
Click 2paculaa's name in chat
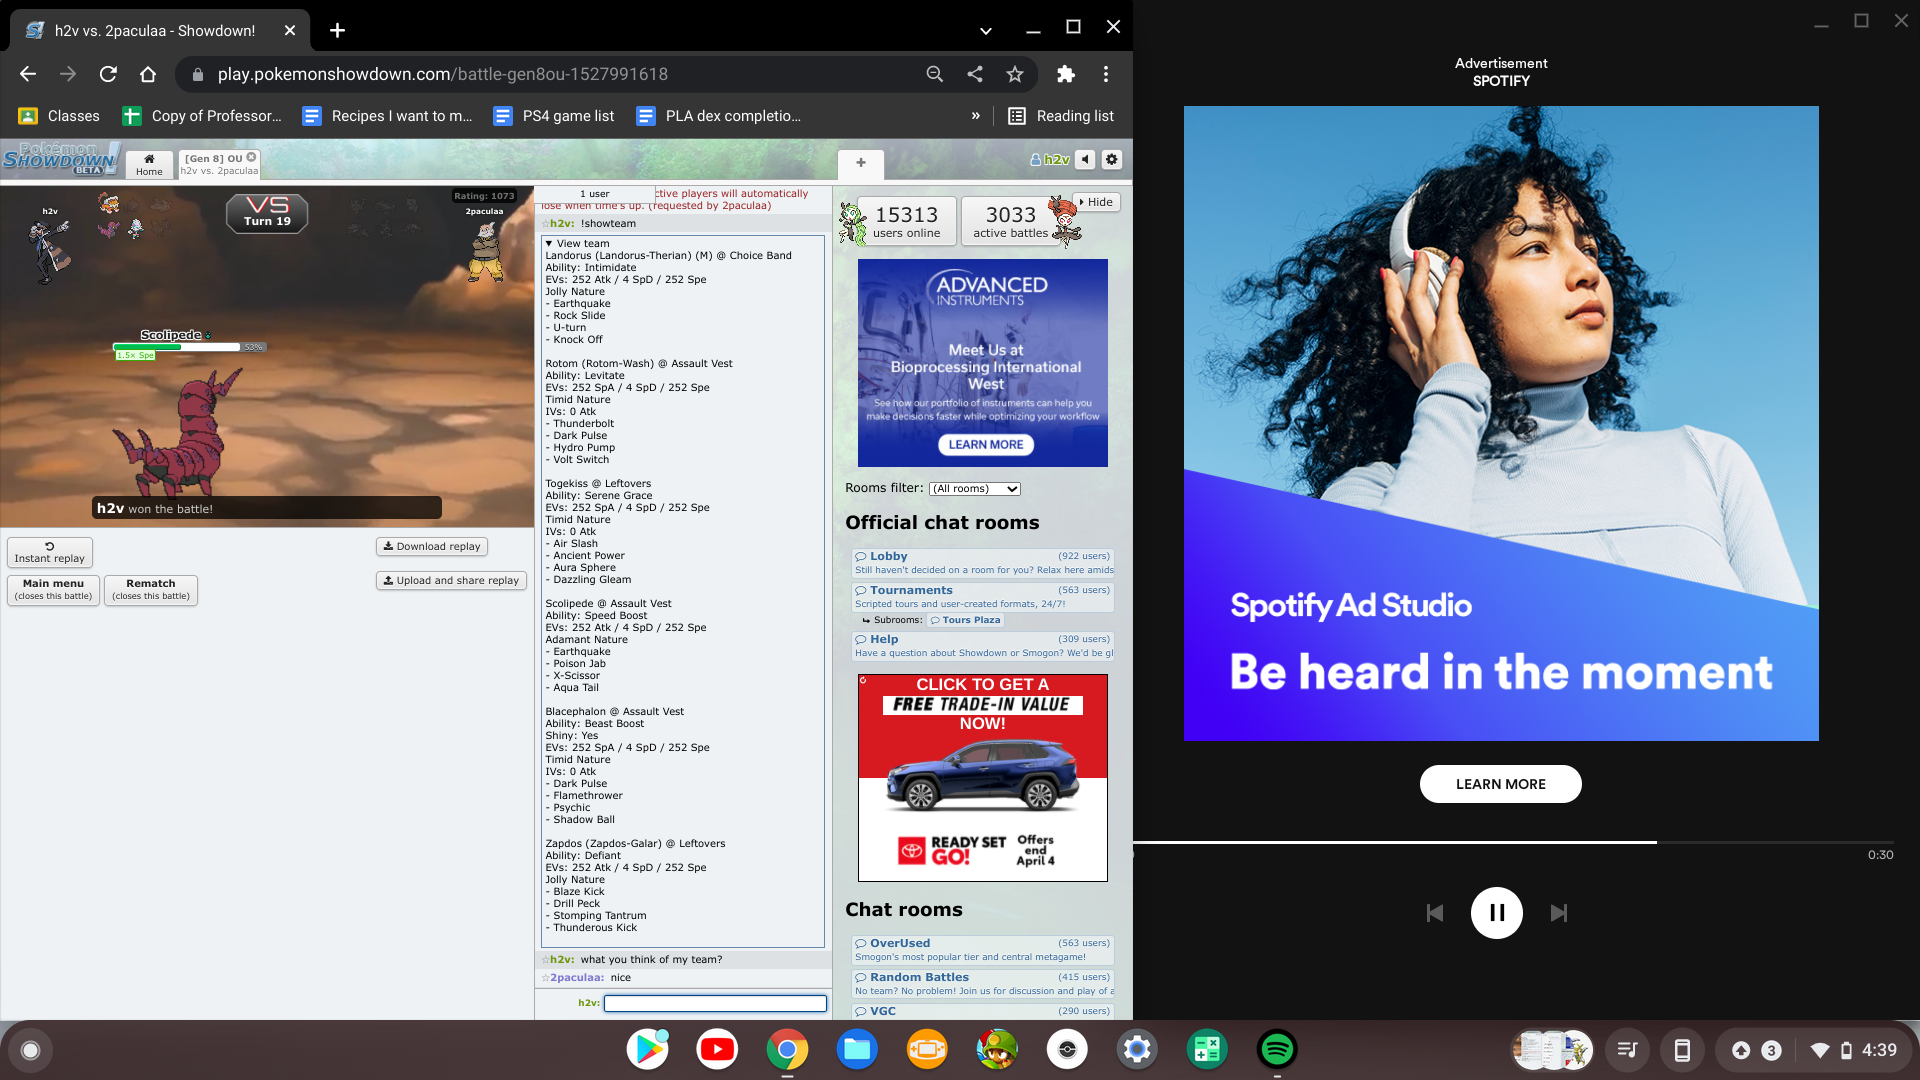[576, 977]
